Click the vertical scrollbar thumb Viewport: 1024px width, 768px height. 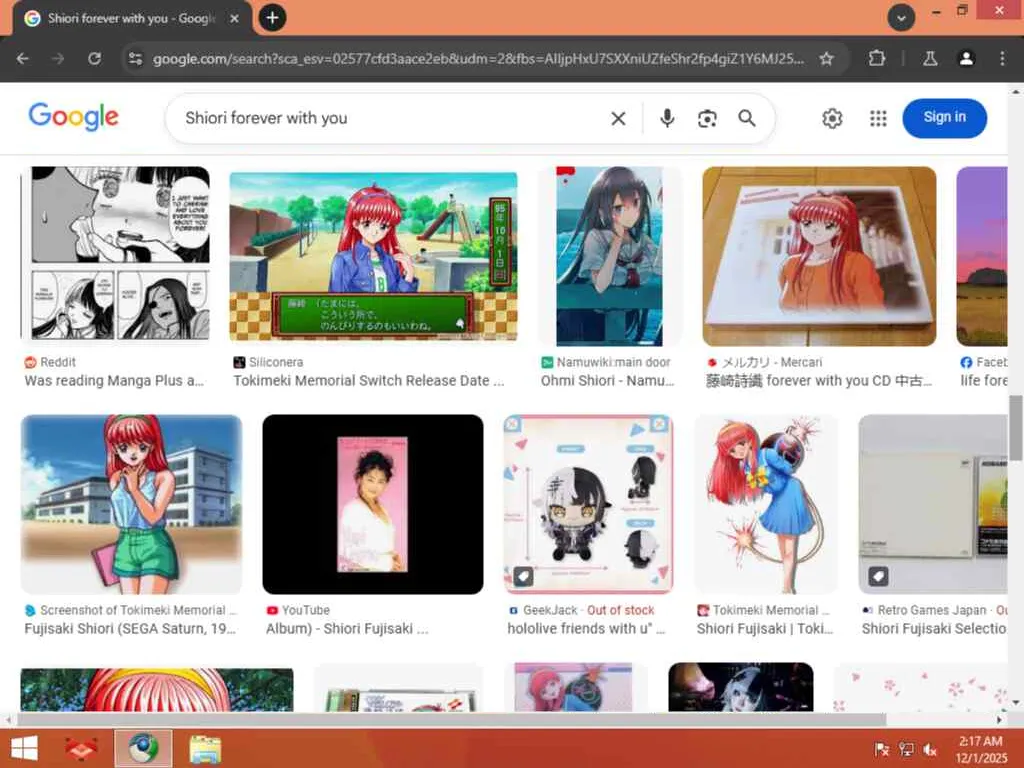point(1016,428)
